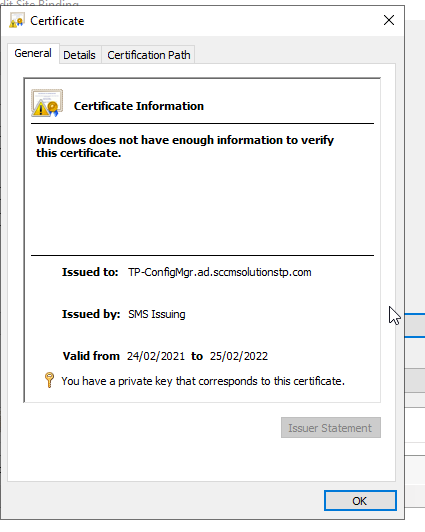
Task: Close the Certificate dialog with X
Action: coord(389,20)
